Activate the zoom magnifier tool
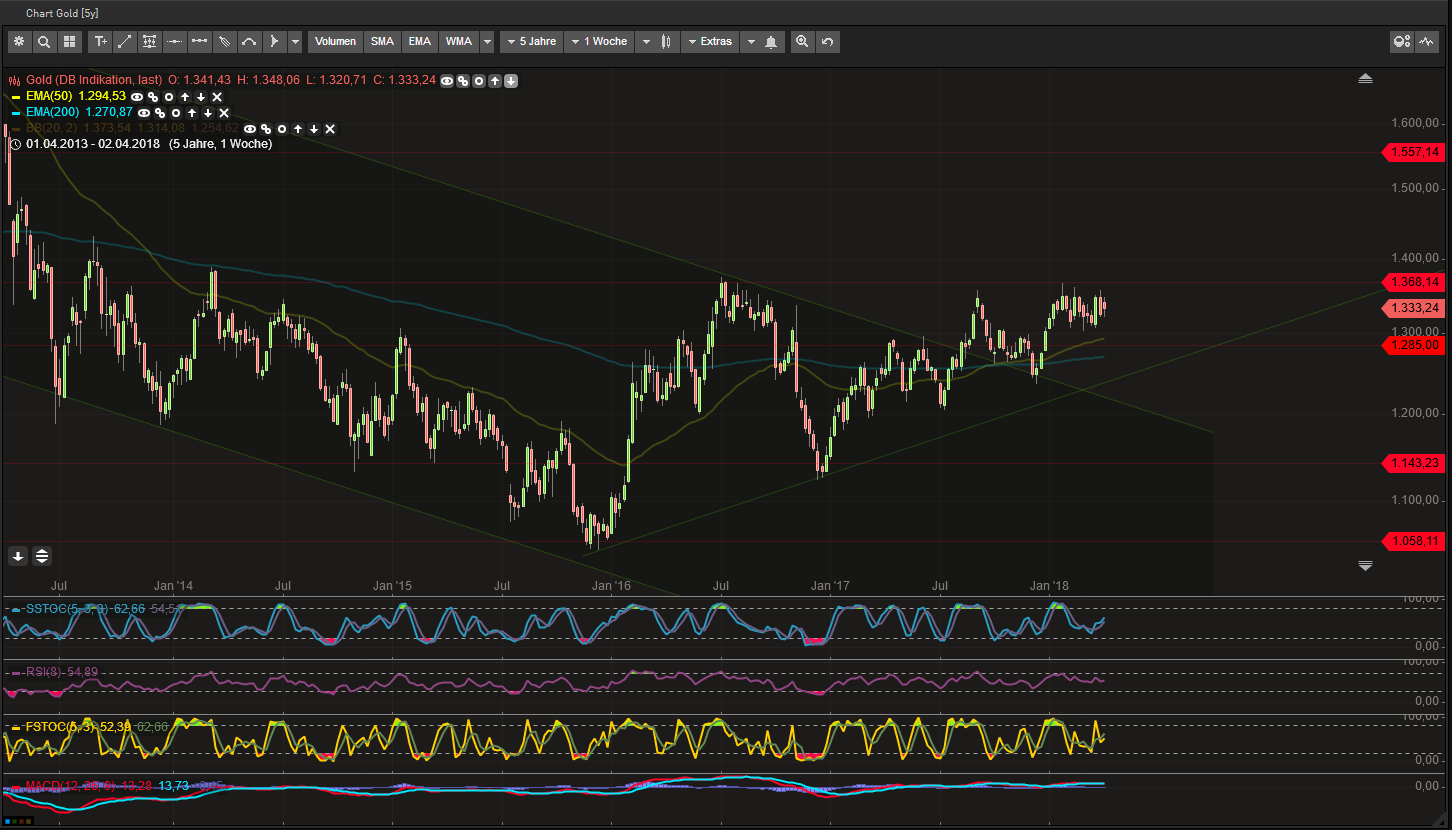Viewport: 1452px width, 830px height. (802, 41)
